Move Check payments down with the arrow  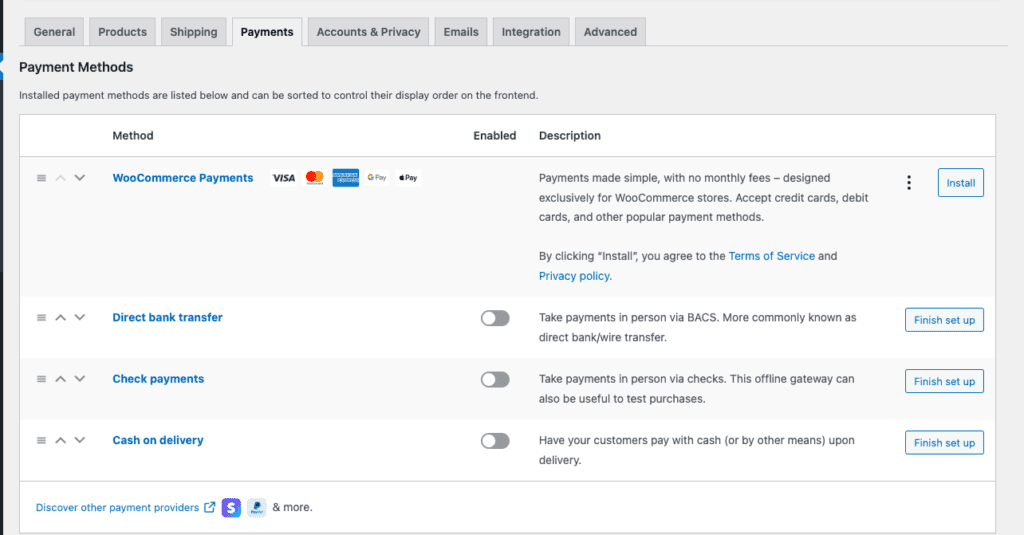(x=80, y=379)
